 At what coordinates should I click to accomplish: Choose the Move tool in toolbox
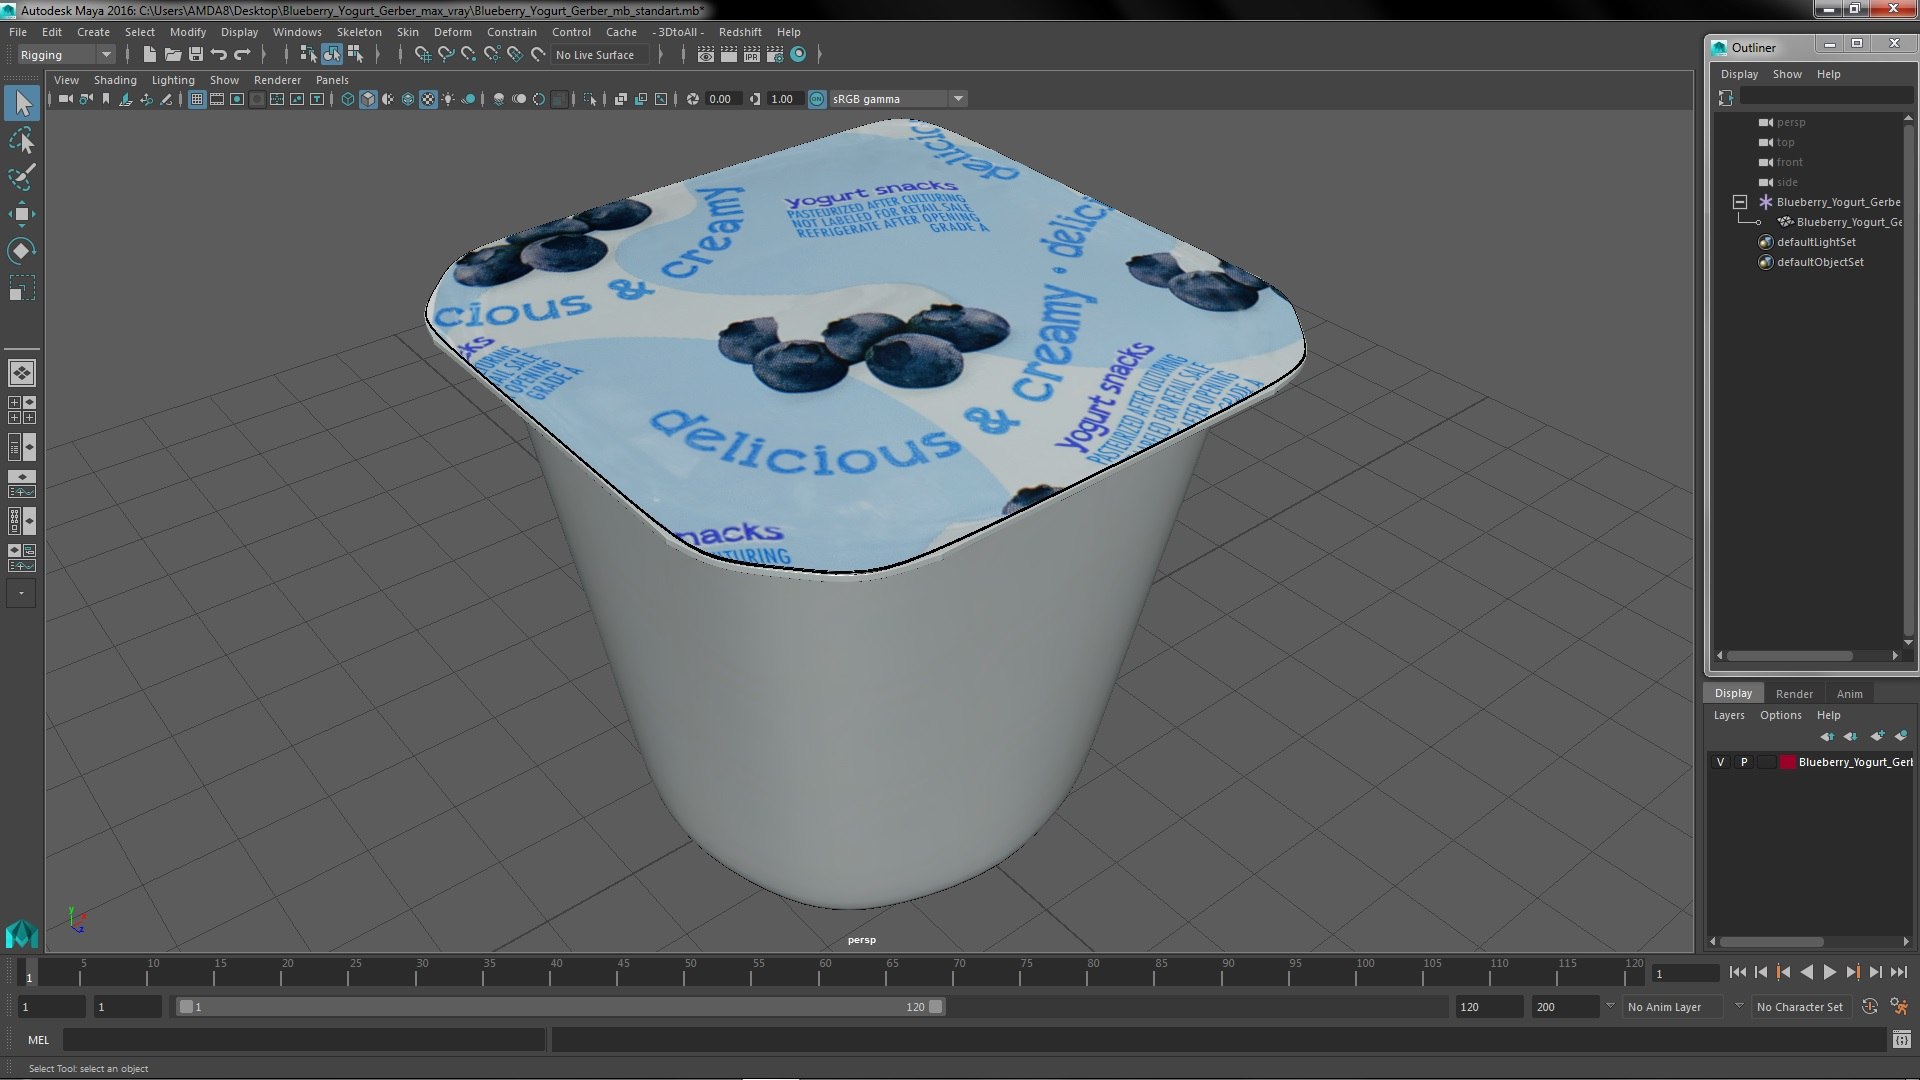click(22, 214)
